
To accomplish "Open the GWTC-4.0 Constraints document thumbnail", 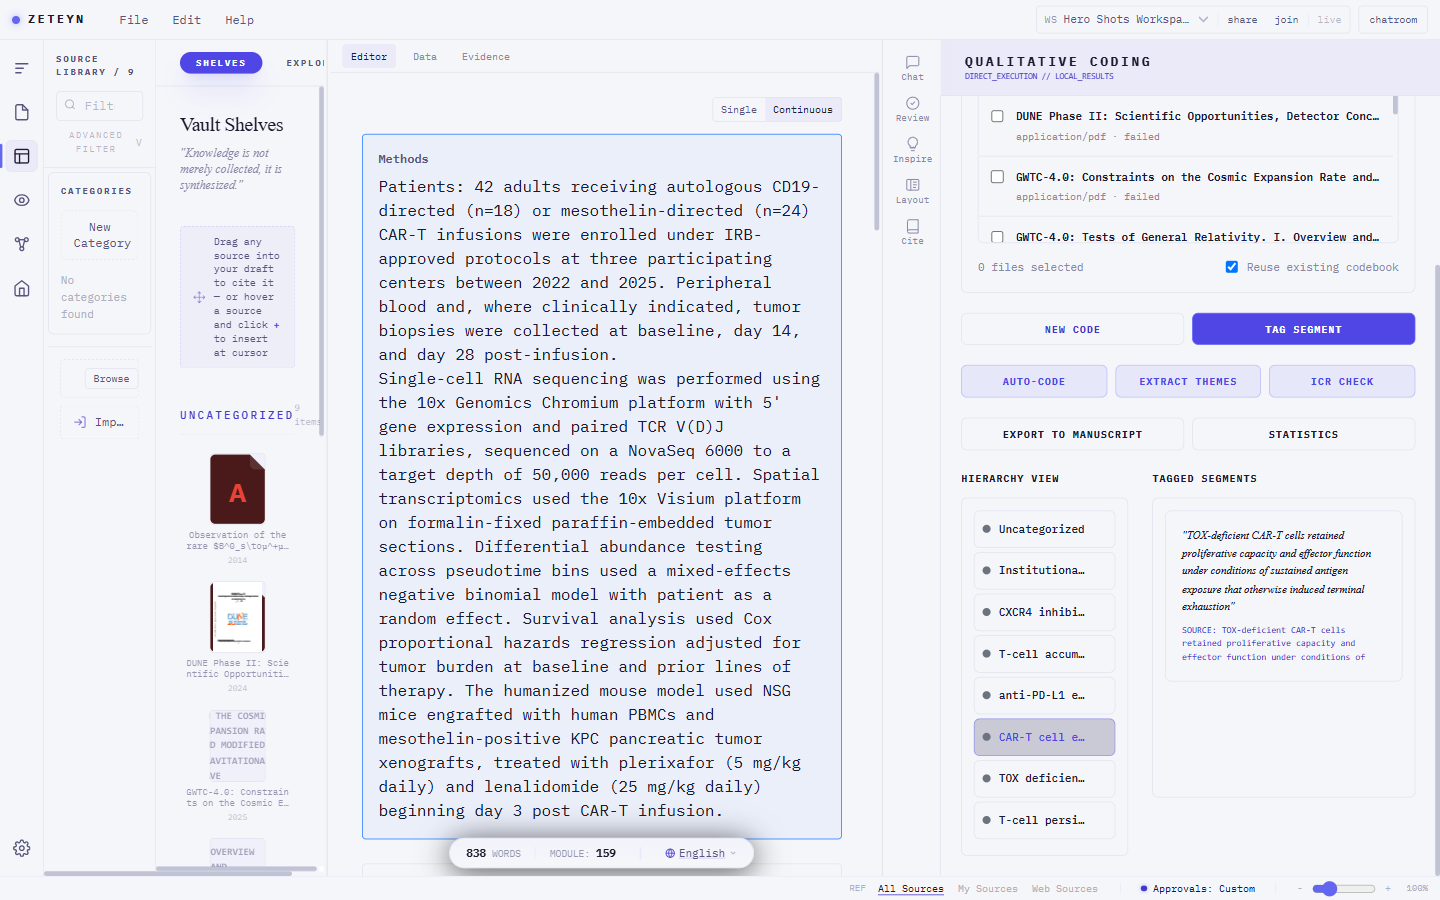I will pos(237,745).
